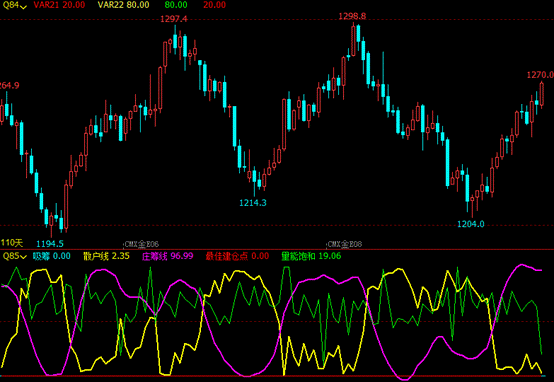Click the 110天 period indicator
This screenshot has width=554, height=382.
coord(12,243)
